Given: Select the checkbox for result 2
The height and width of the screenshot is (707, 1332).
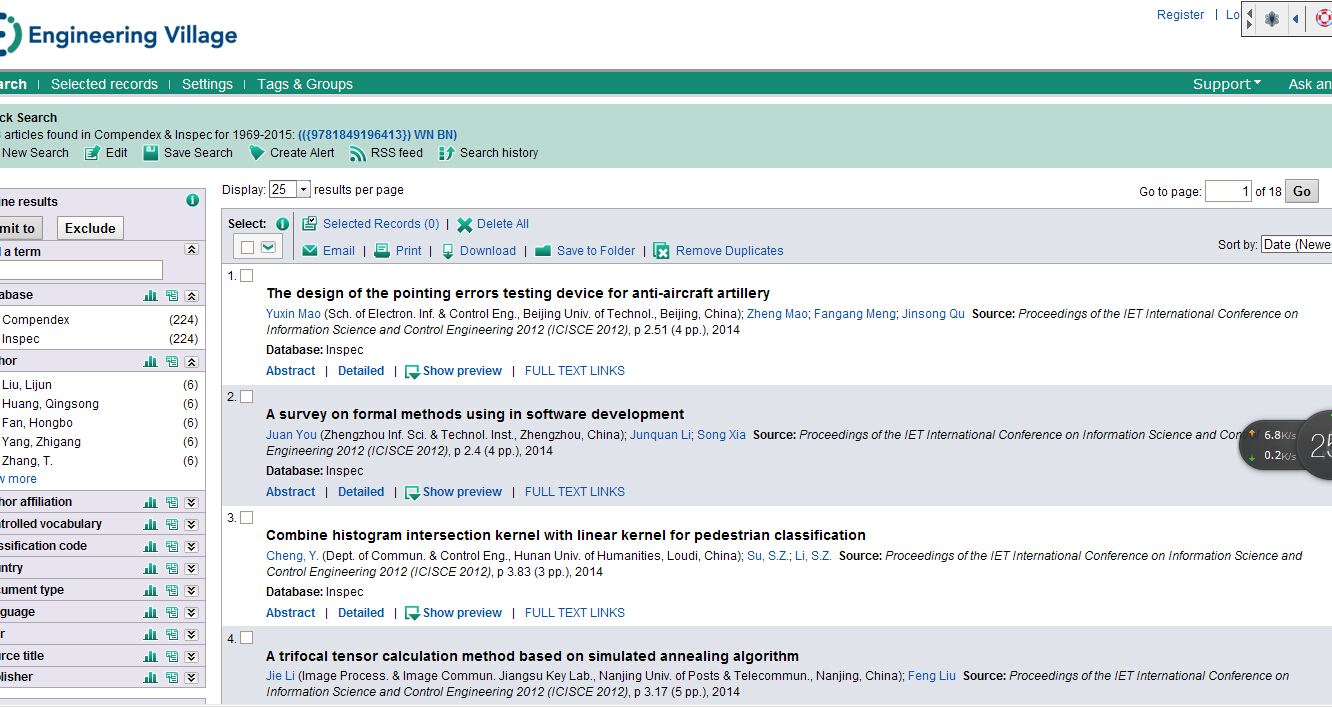Looking at the screenshot, I should [247, 397].
